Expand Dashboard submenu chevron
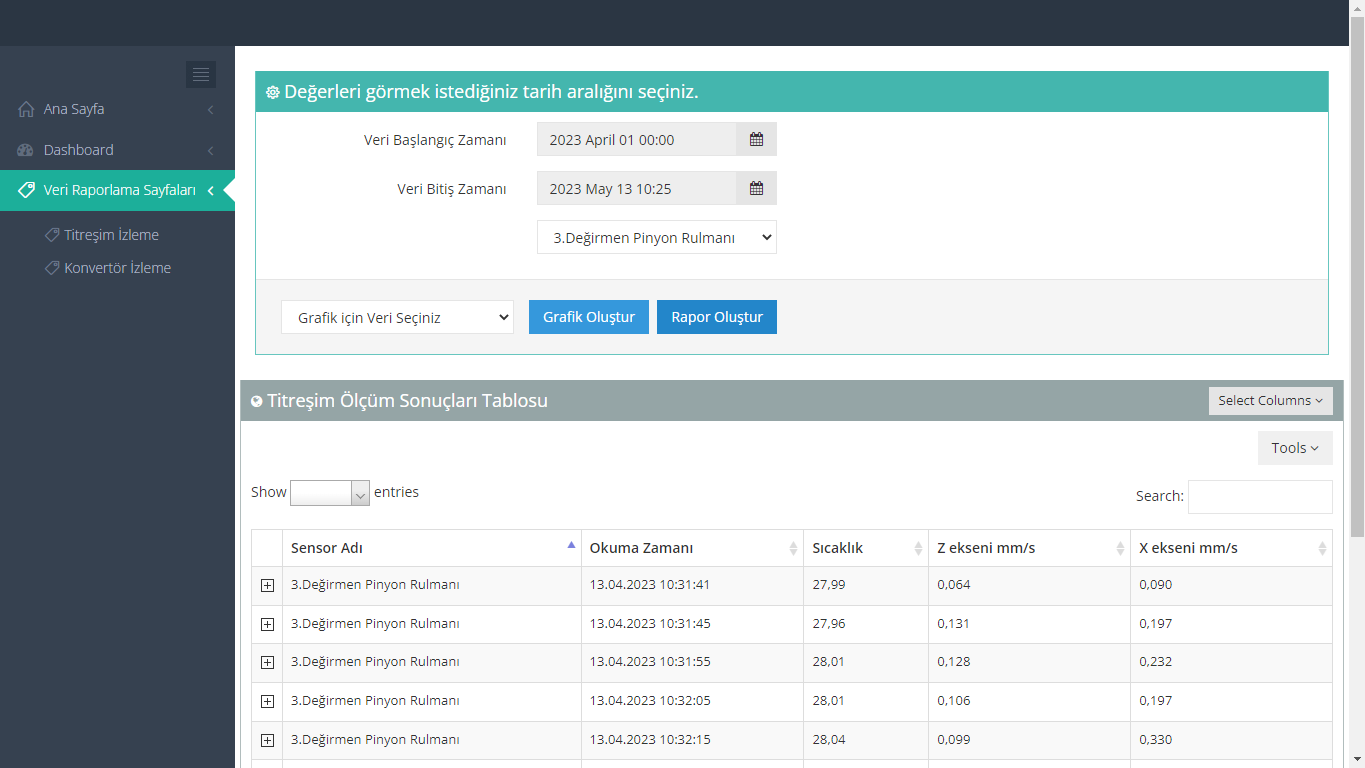This screenshot has height=768, width=1365. [x=210, y=151]
